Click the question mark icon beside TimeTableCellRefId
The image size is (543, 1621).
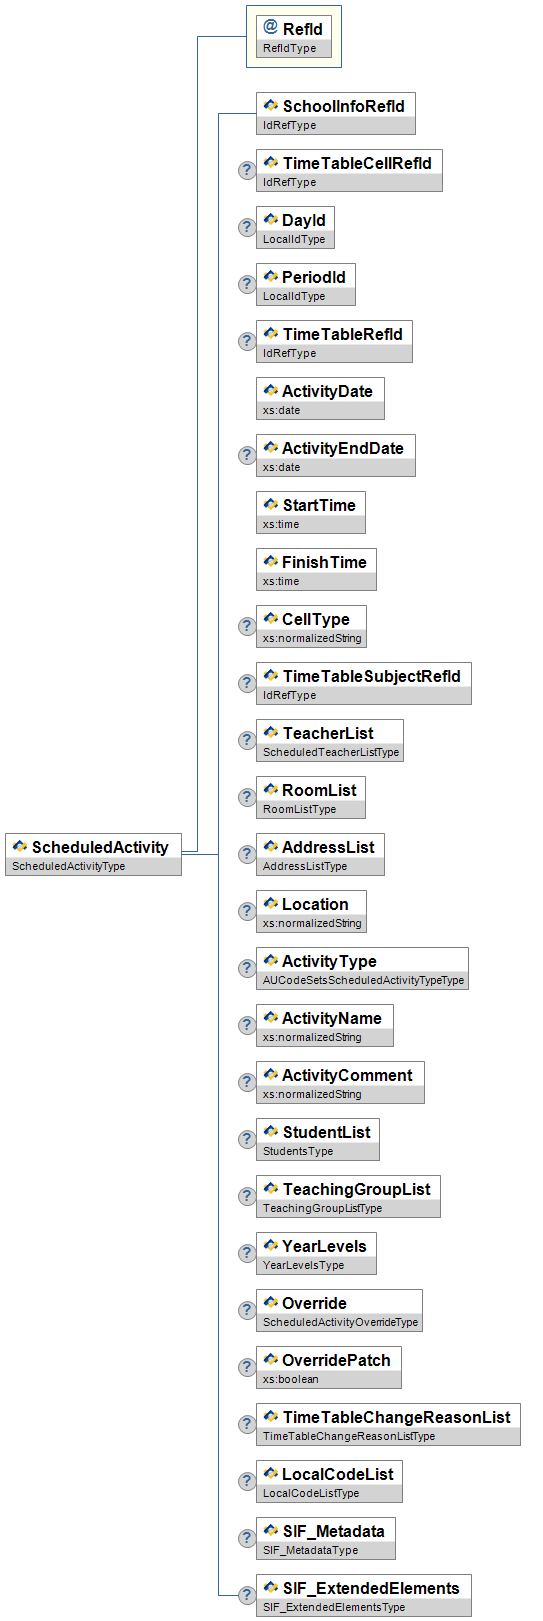coord(247,170)
